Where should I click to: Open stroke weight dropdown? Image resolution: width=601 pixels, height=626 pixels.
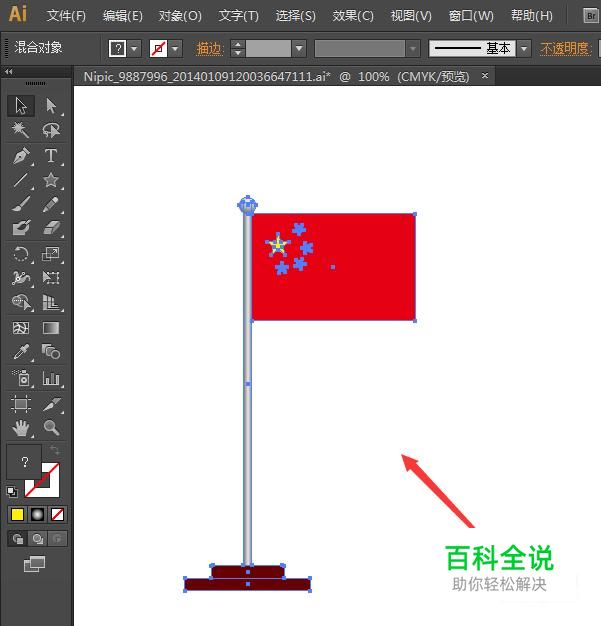[299, 49]
